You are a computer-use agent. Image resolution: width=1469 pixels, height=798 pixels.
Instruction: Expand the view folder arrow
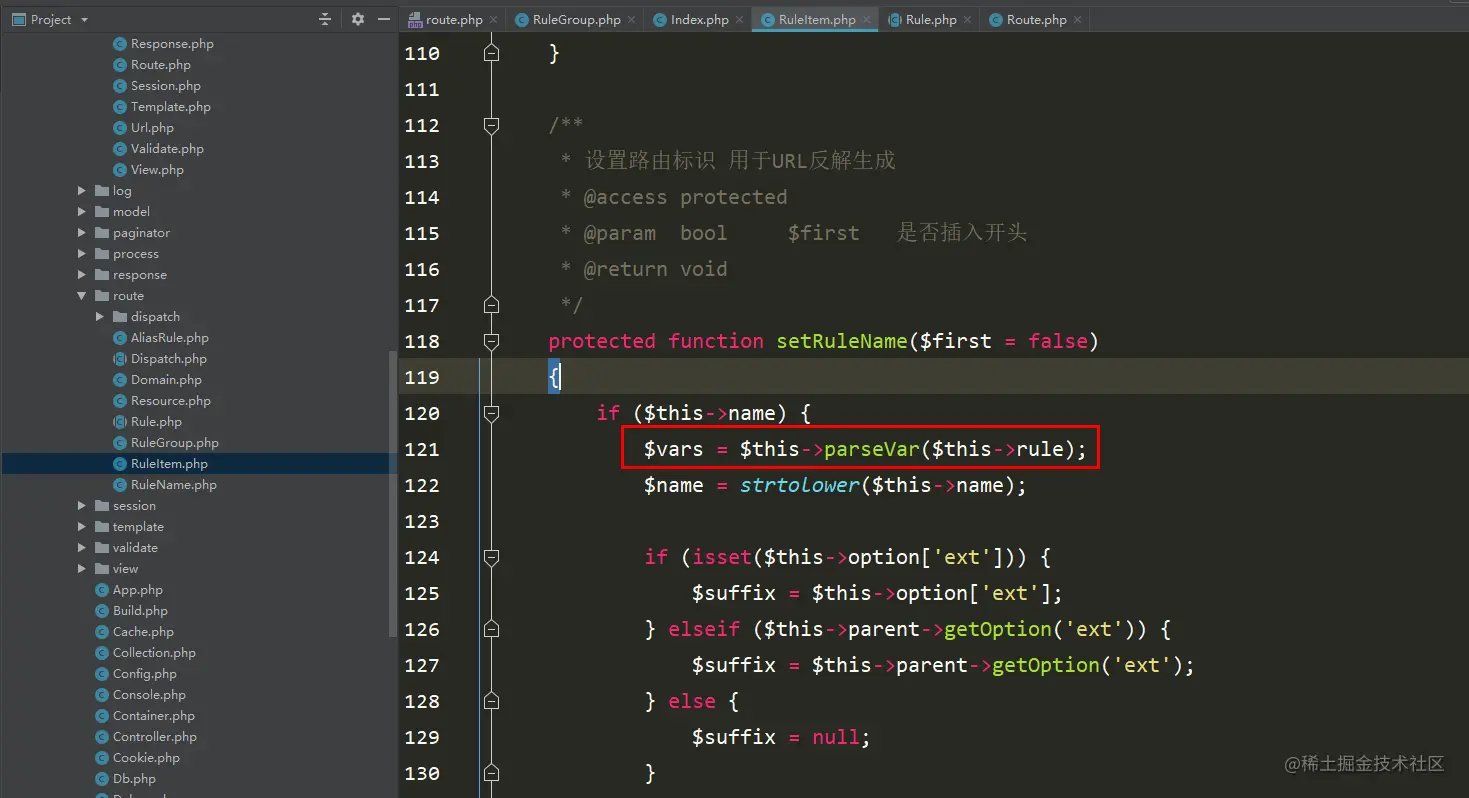[x=82, y=568]
